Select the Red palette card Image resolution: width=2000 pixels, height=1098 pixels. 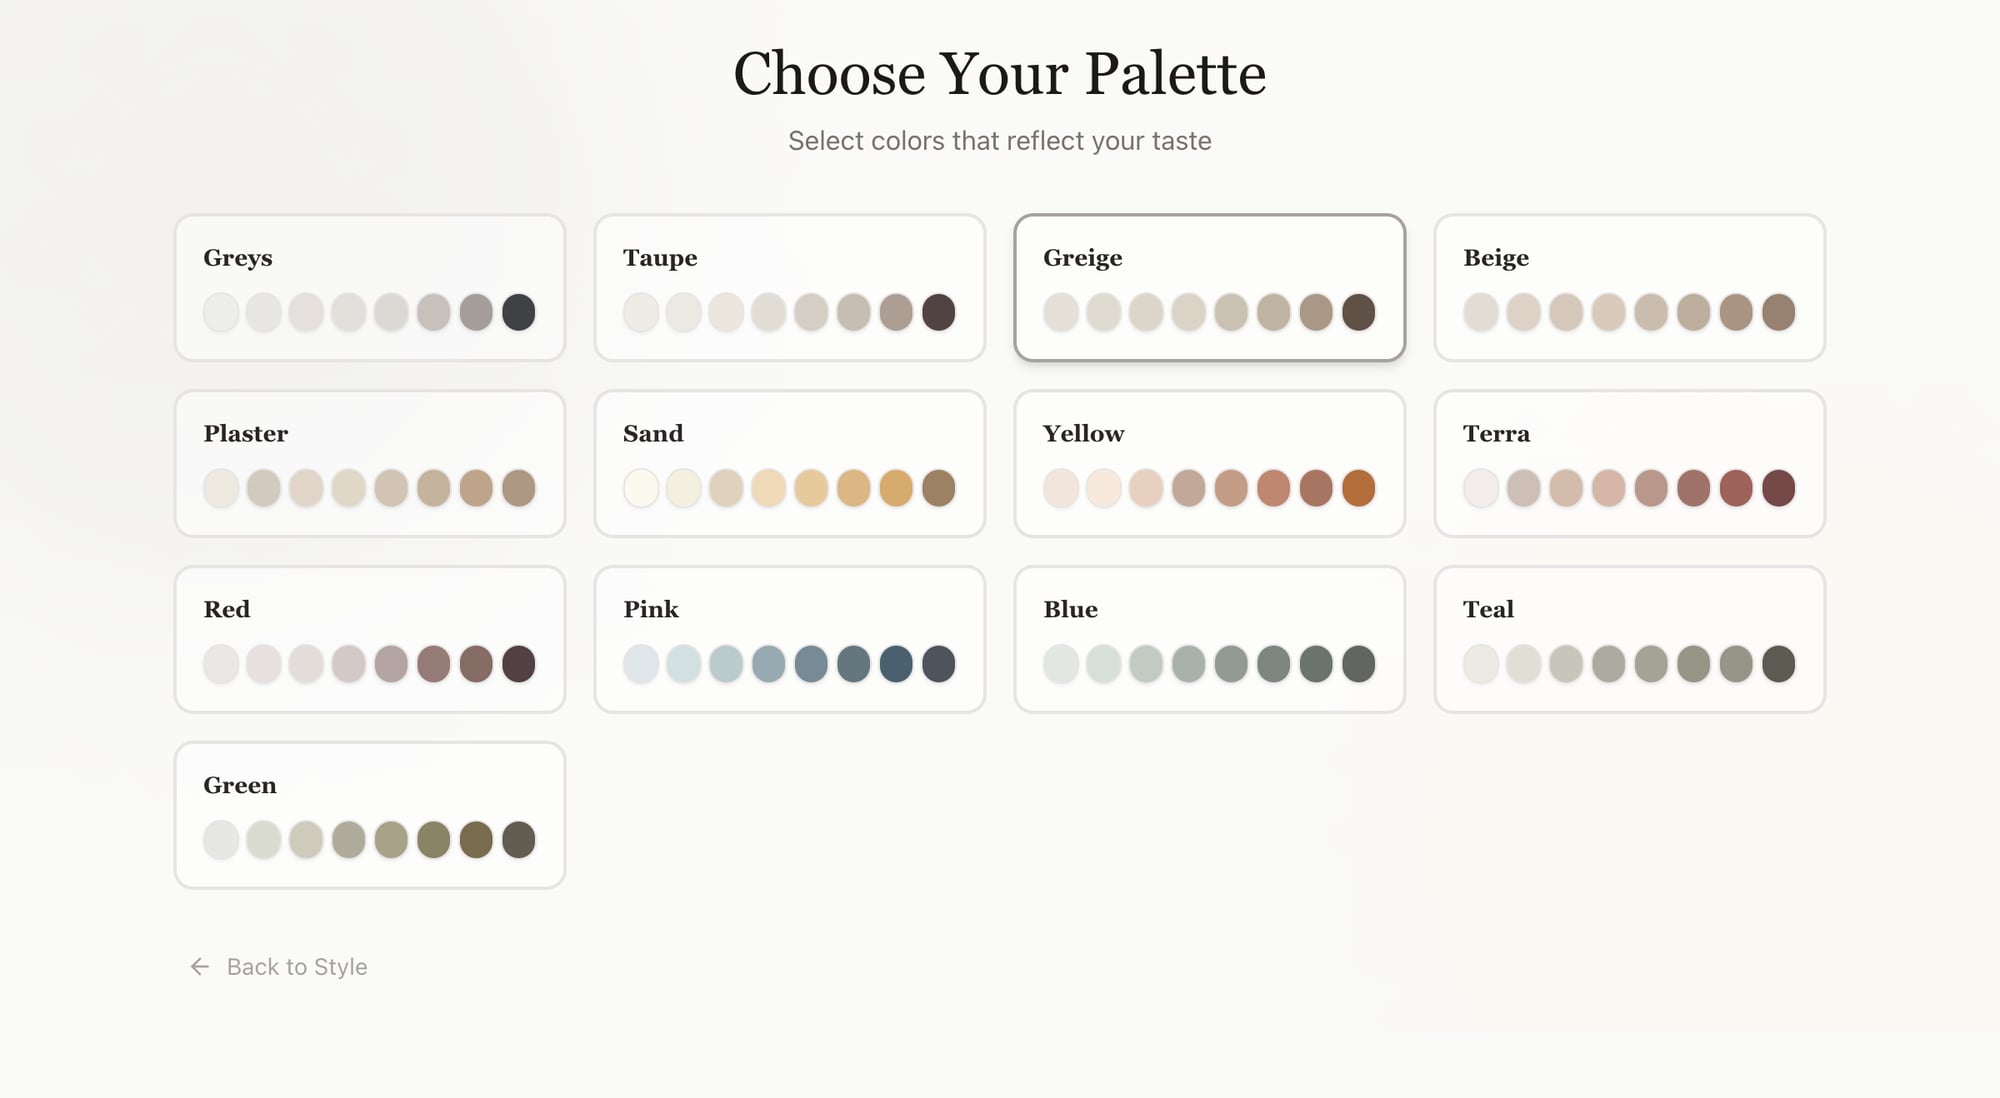370,639
